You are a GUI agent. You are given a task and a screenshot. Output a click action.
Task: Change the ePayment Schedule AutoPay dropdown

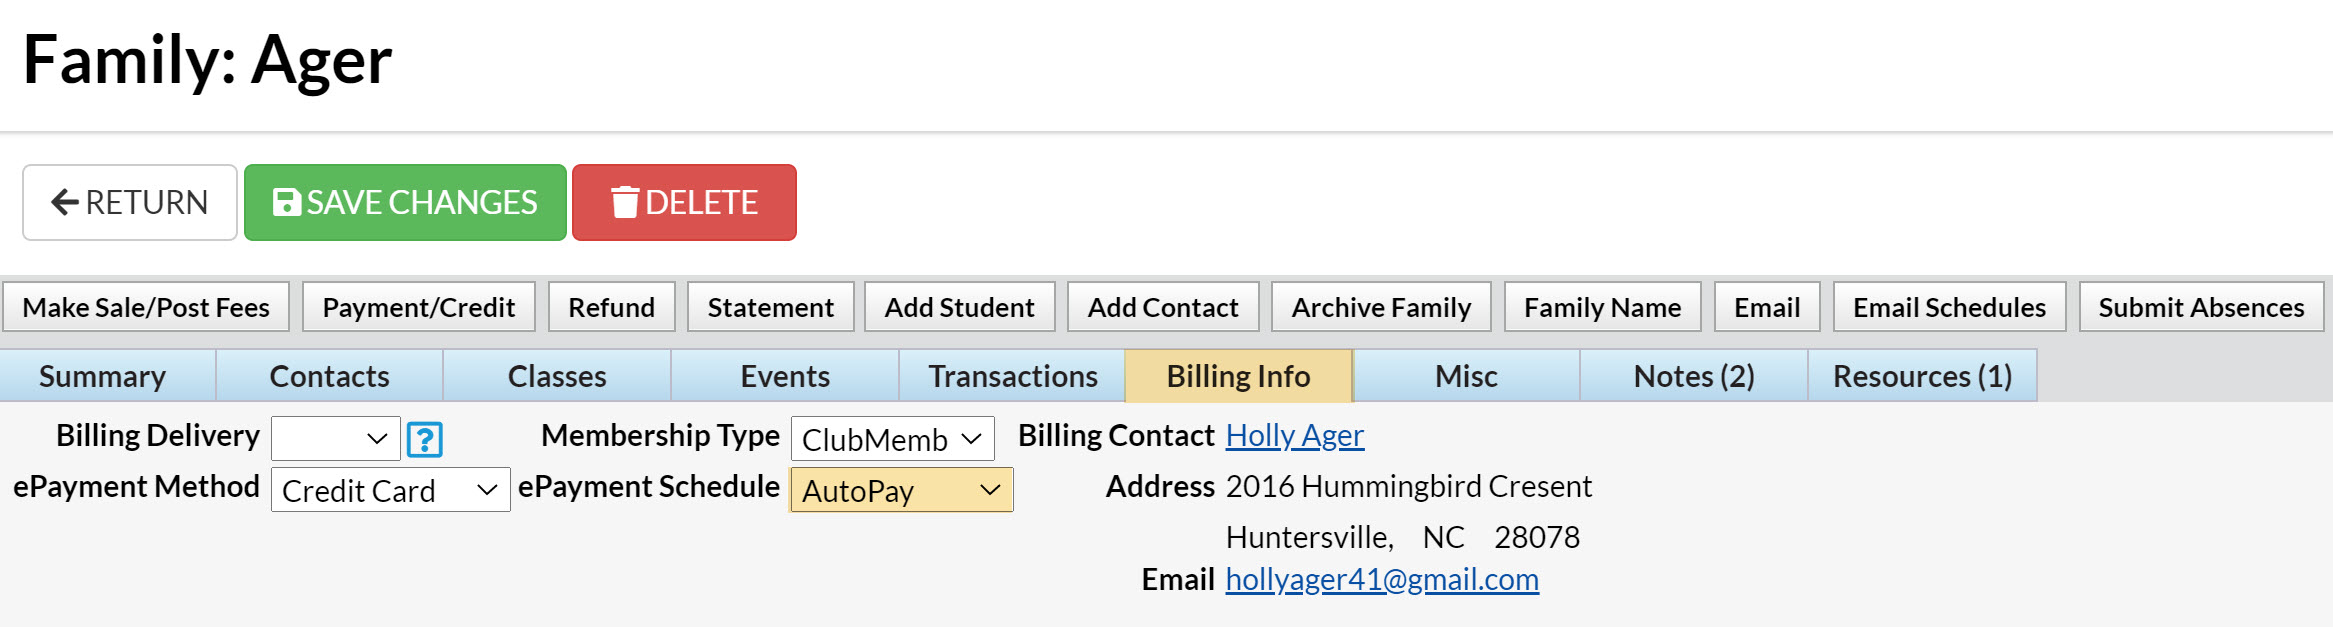[x=901, y=490]
